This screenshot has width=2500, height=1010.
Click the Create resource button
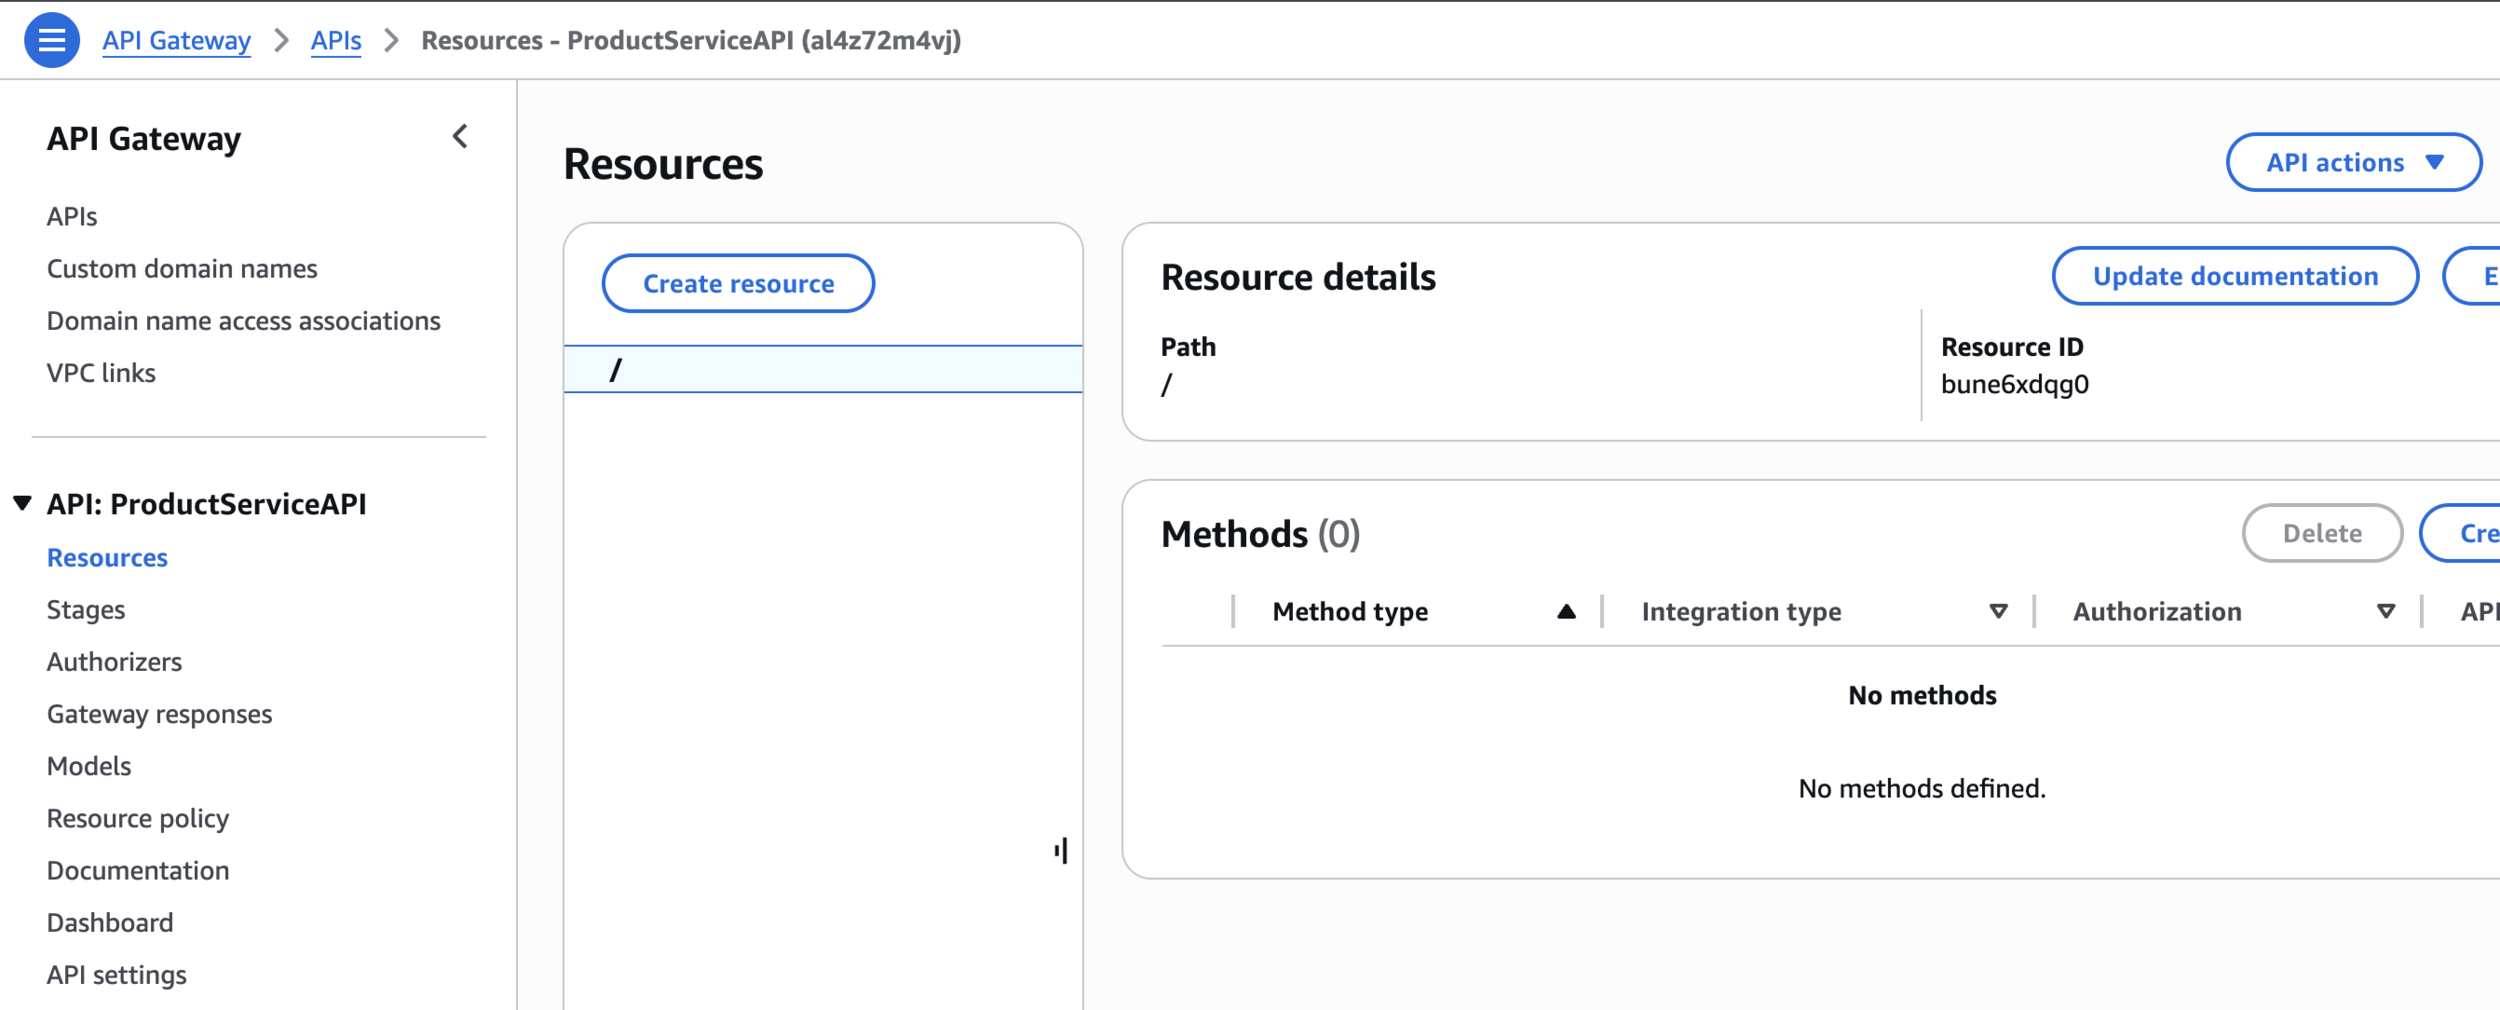738,283
